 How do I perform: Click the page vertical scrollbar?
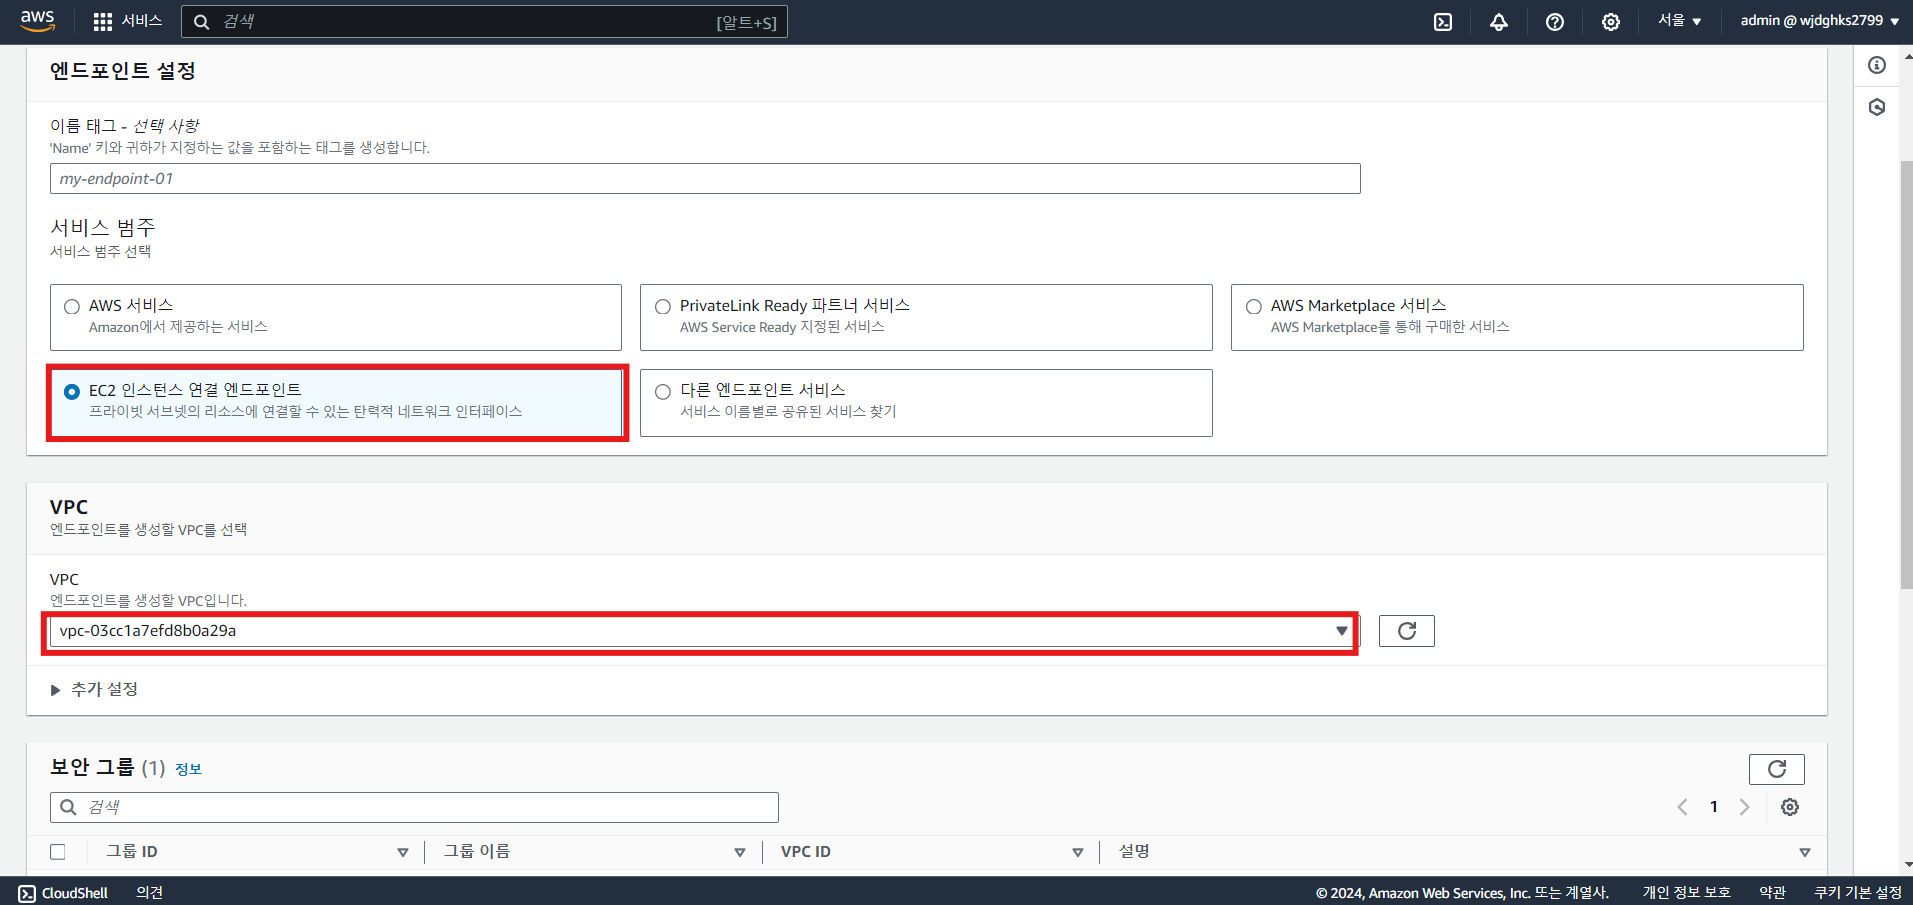[1906, 375]
